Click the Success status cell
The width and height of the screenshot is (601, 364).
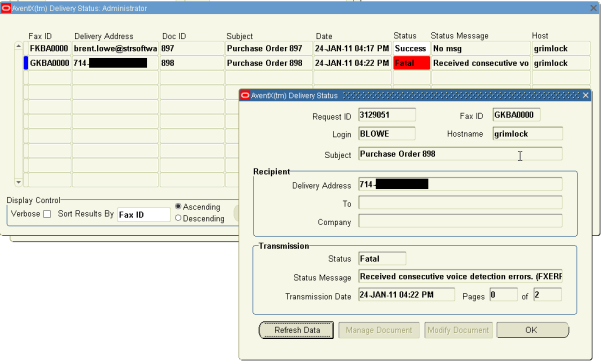pyautogui.click(x=412, y=49)
